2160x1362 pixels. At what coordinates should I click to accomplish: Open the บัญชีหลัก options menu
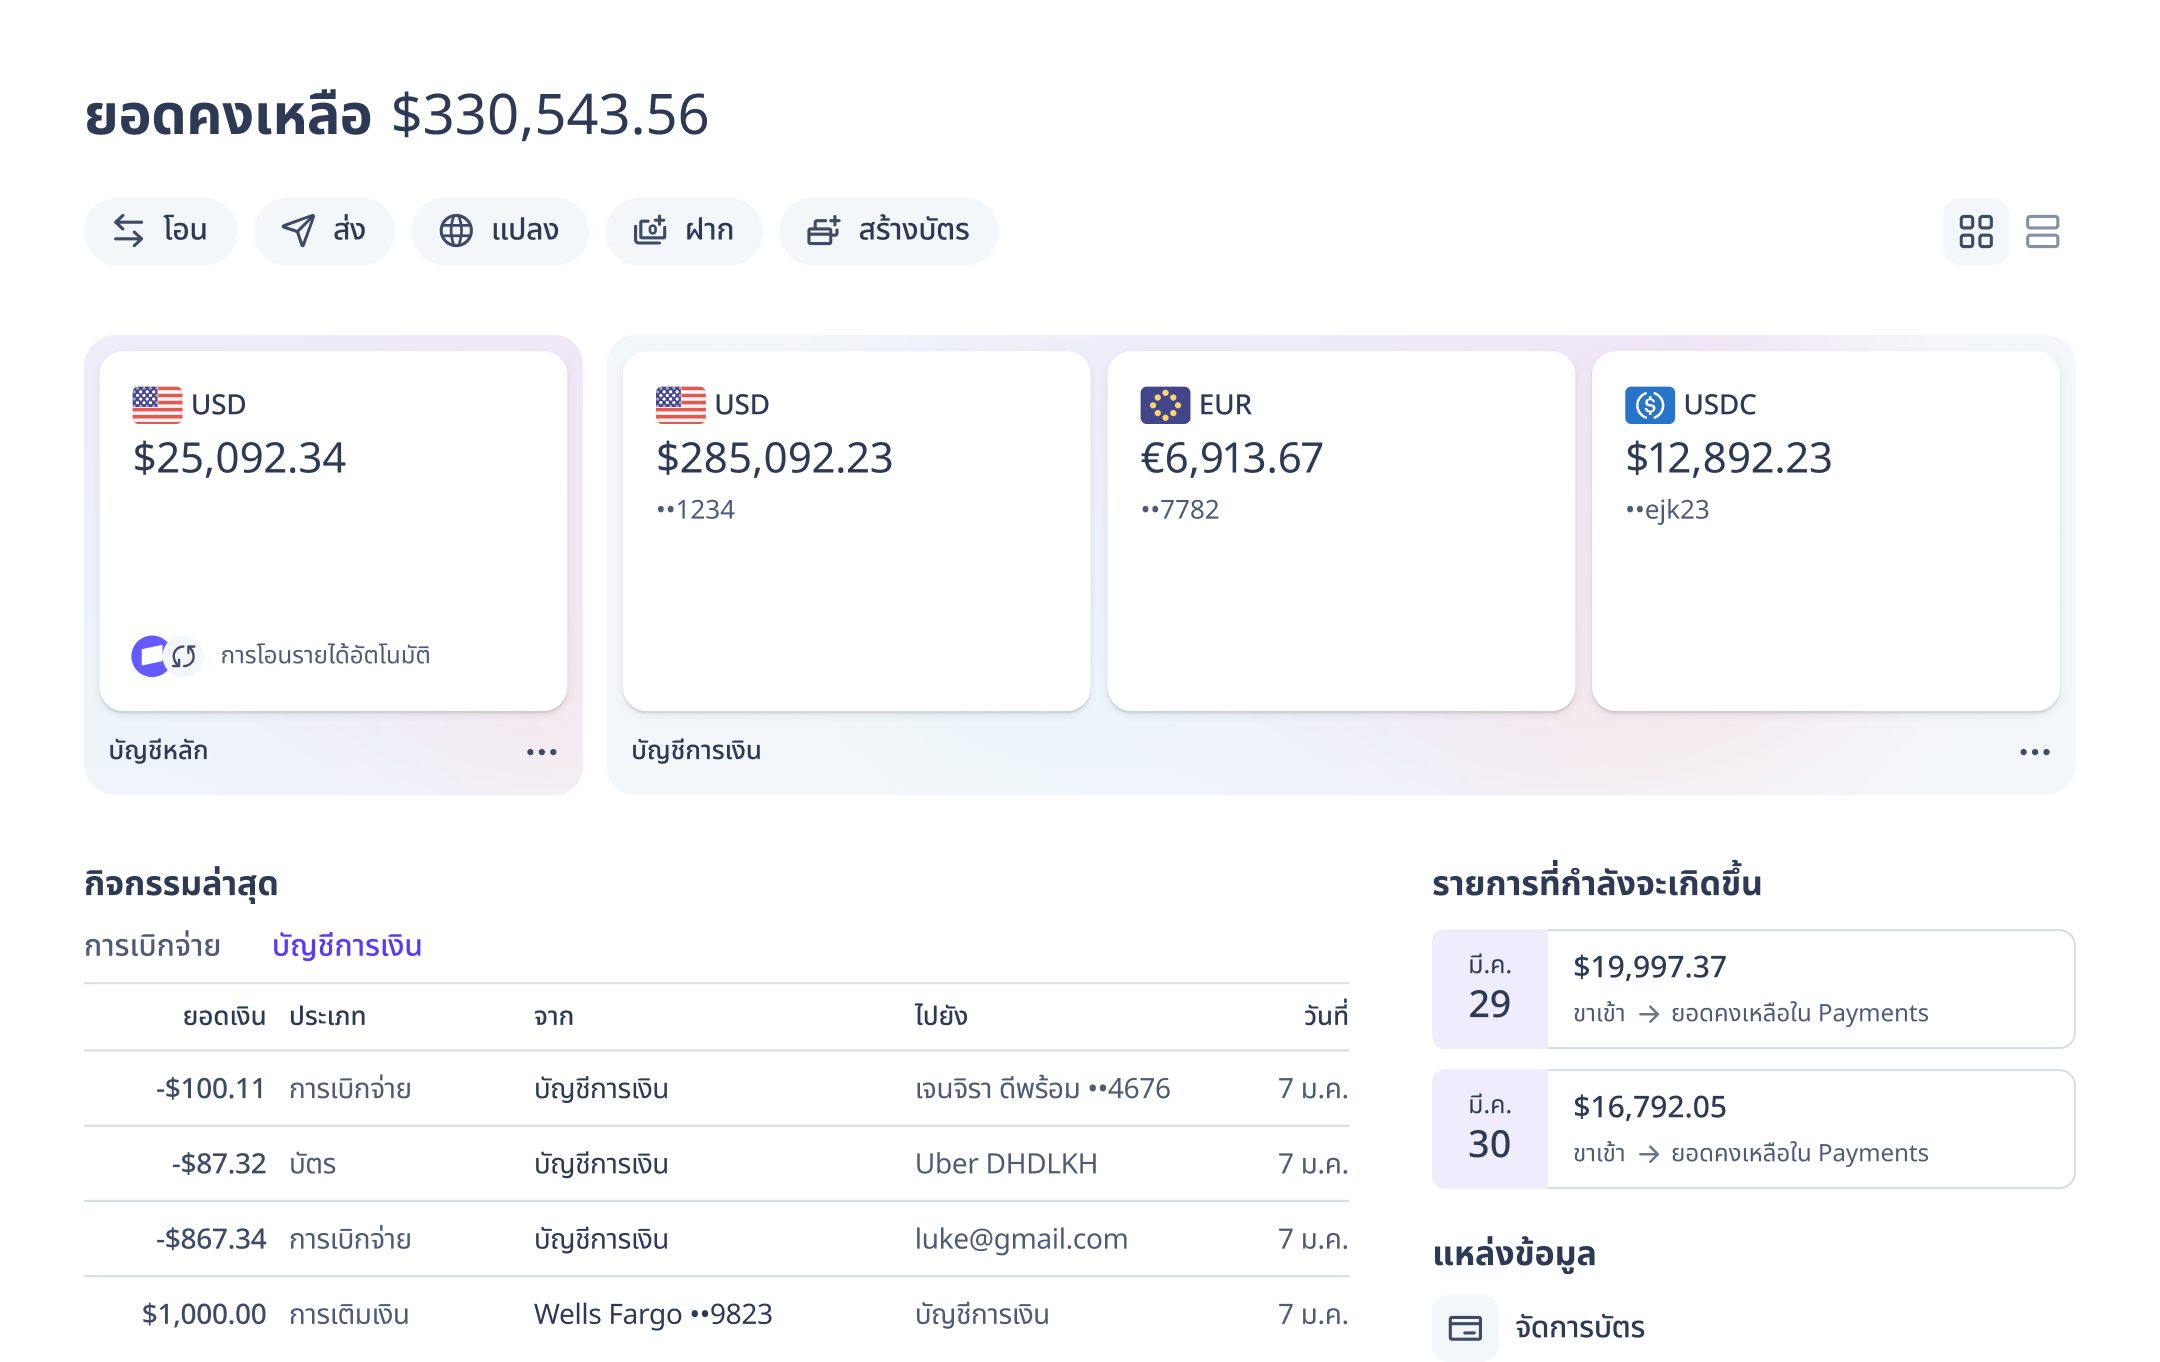pos(541,751)
